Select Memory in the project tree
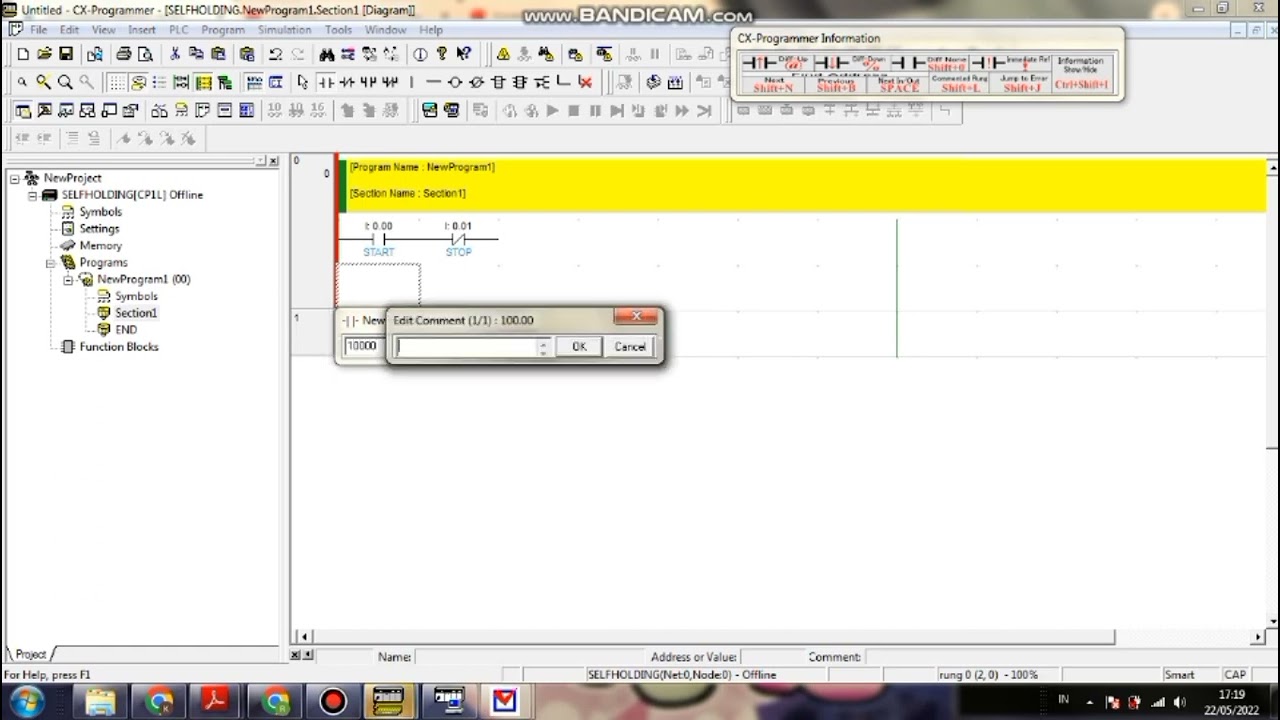 (101, 245)
